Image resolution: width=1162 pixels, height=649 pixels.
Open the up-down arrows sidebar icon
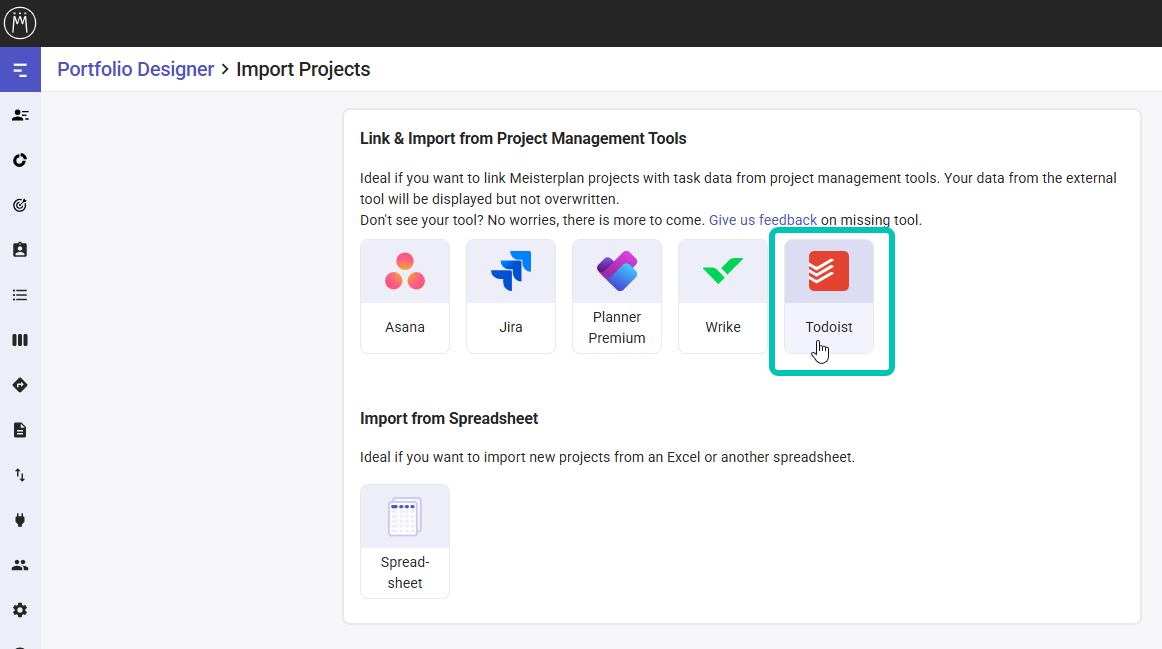(20, 475)
